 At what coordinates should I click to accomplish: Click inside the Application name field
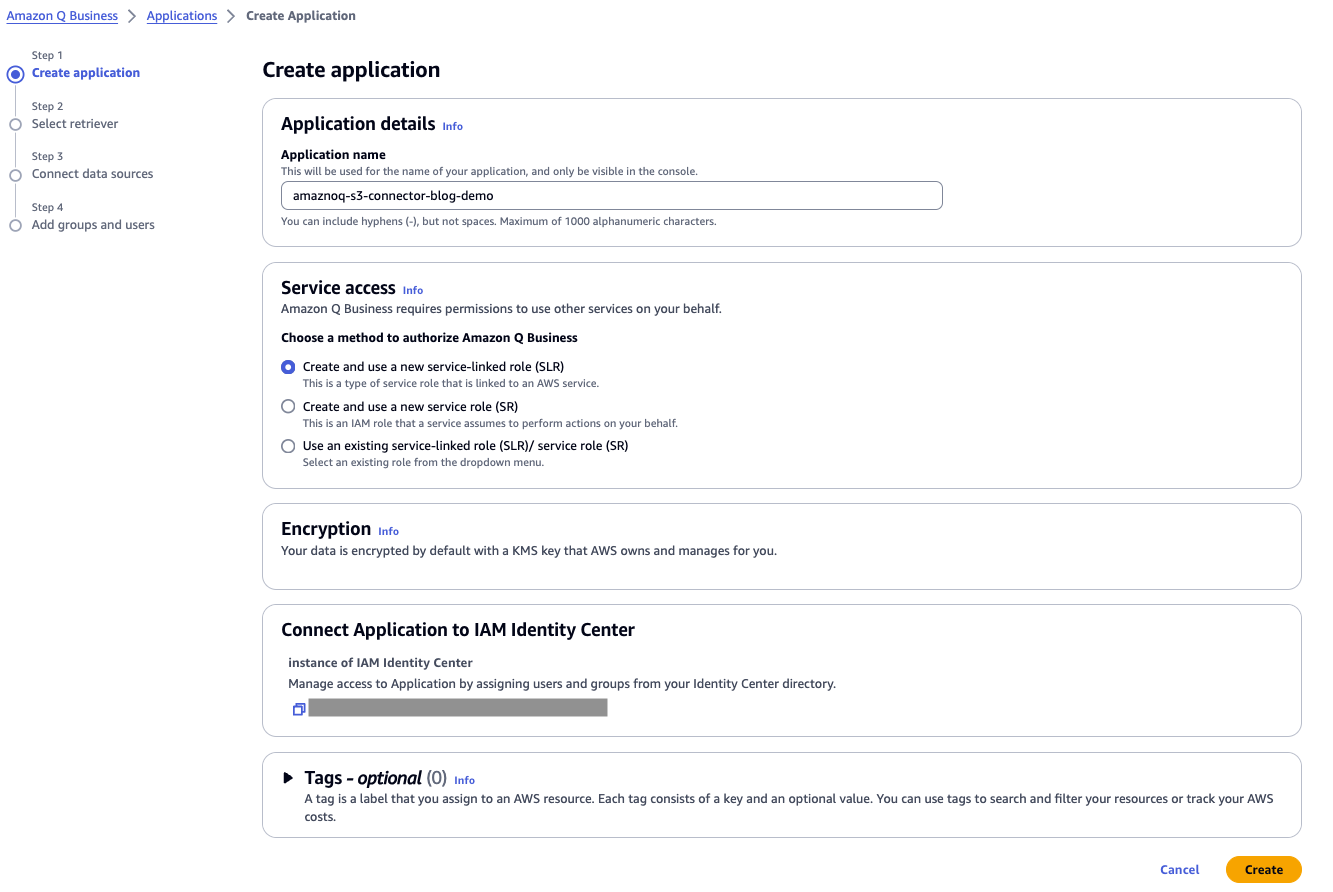(610, 195)
